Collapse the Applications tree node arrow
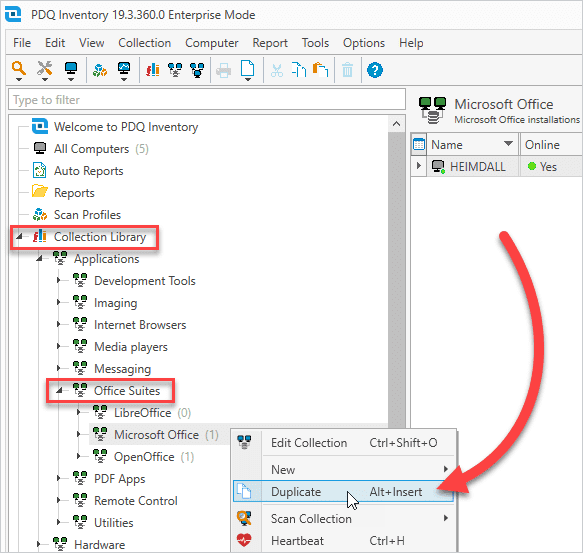583x553 pixels. coord(40,258)
